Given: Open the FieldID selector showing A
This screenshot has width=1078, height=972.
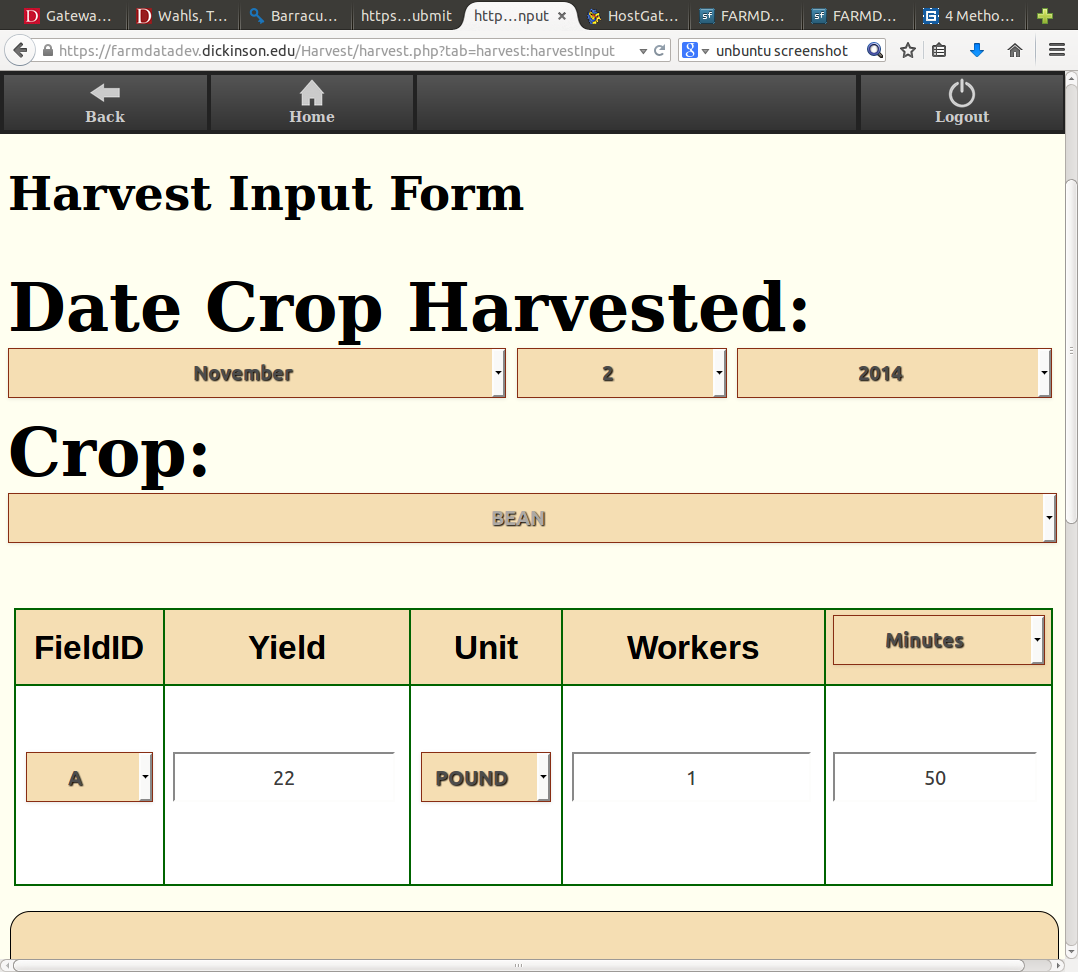Looking at the screenshot, I should point(88,777).
